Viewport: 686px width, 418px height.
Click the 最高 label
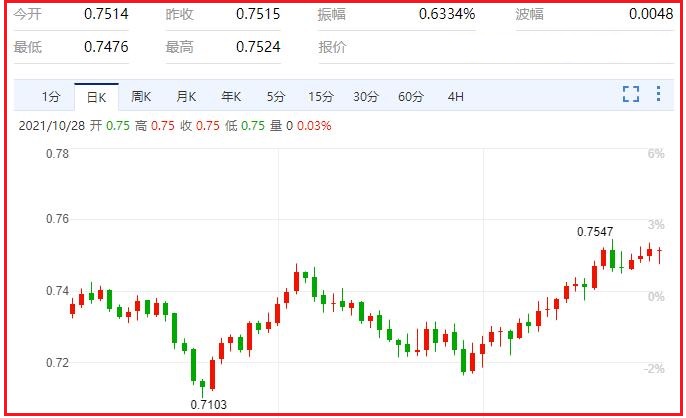[x=179, y=47]
